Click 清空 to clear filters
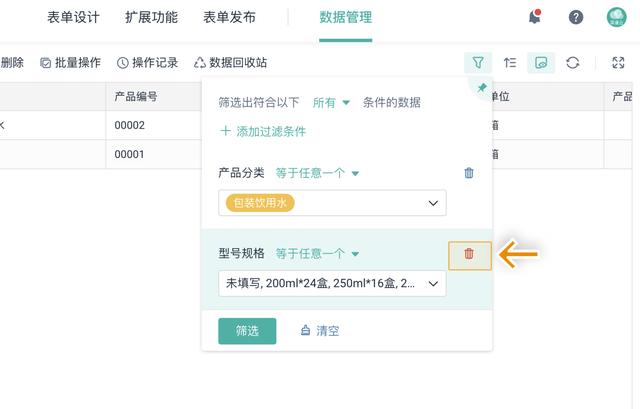The height and width of the screenshot is (409, 640). pos(320,331)
